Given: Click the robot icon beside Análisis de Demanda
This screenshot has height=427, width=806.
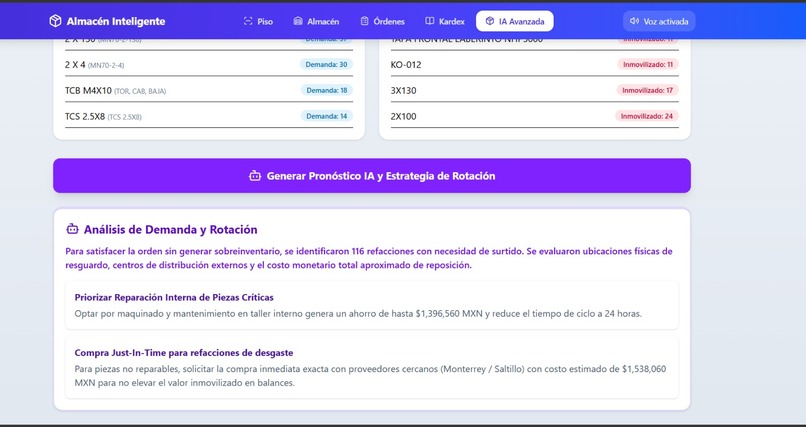Looking at the screenshot, I should tap(72, 229).
